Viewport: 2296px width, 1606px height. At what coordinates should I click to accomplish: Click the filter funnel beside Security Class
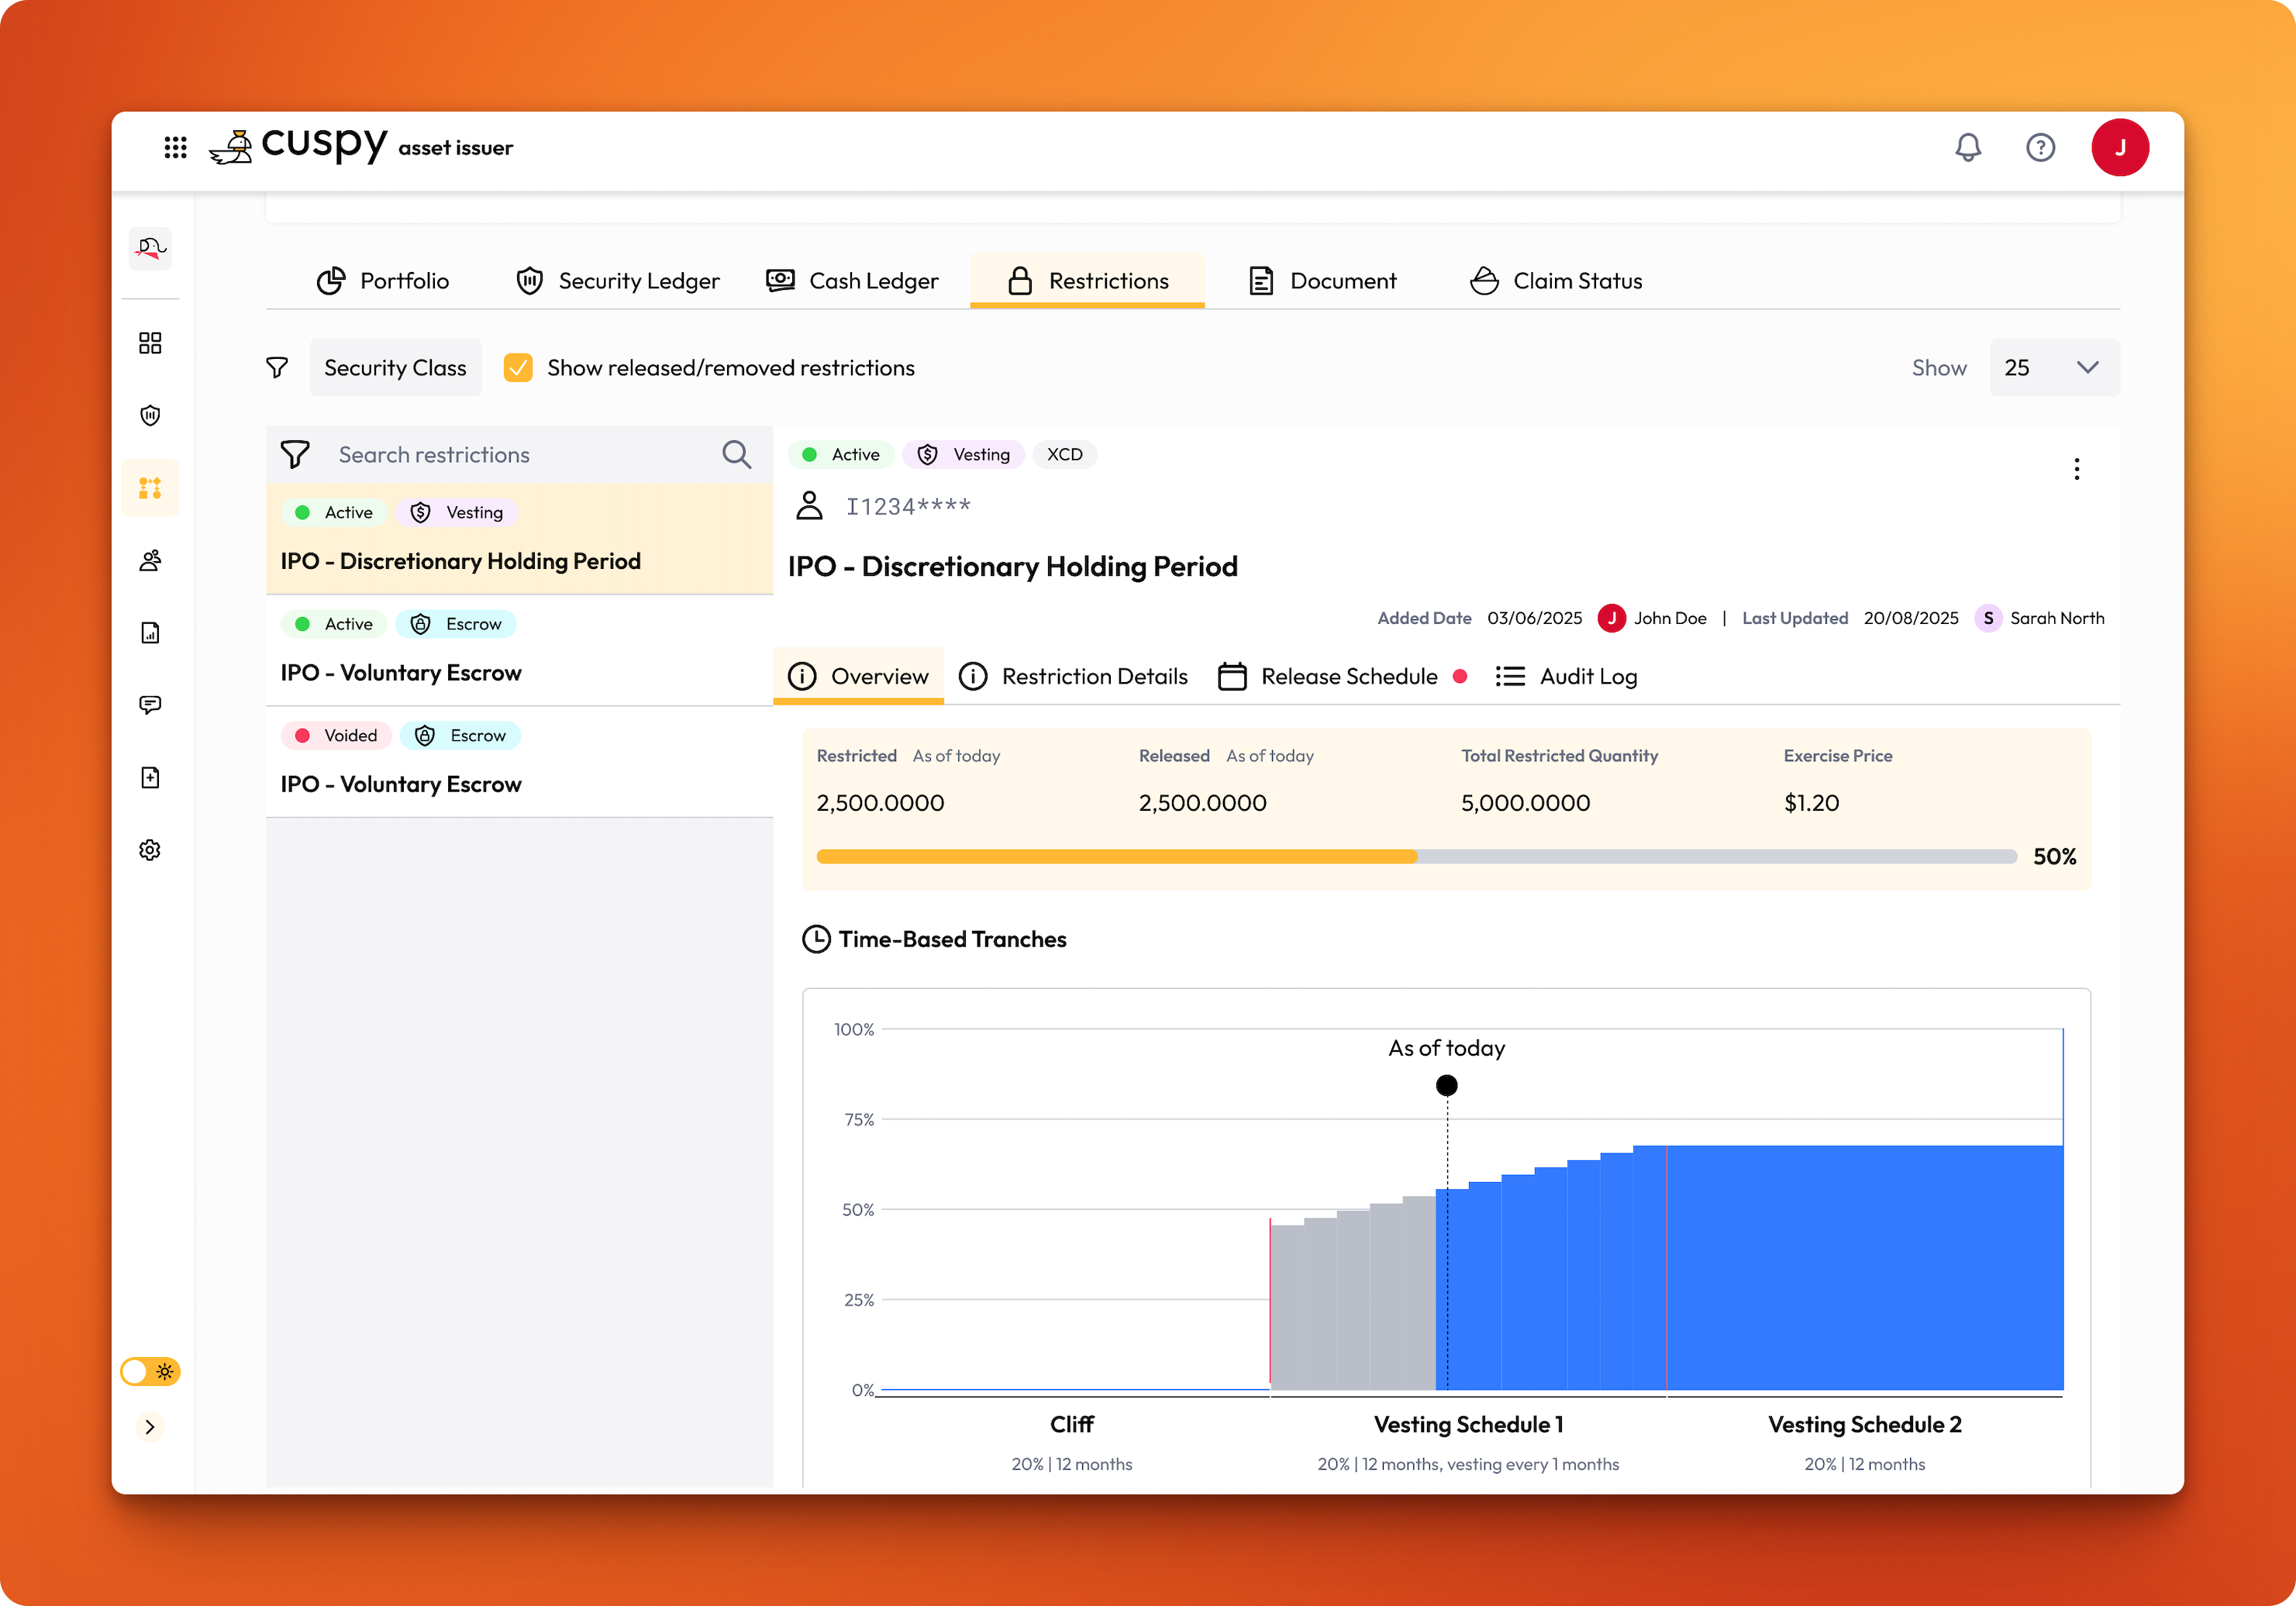point(277,368)
